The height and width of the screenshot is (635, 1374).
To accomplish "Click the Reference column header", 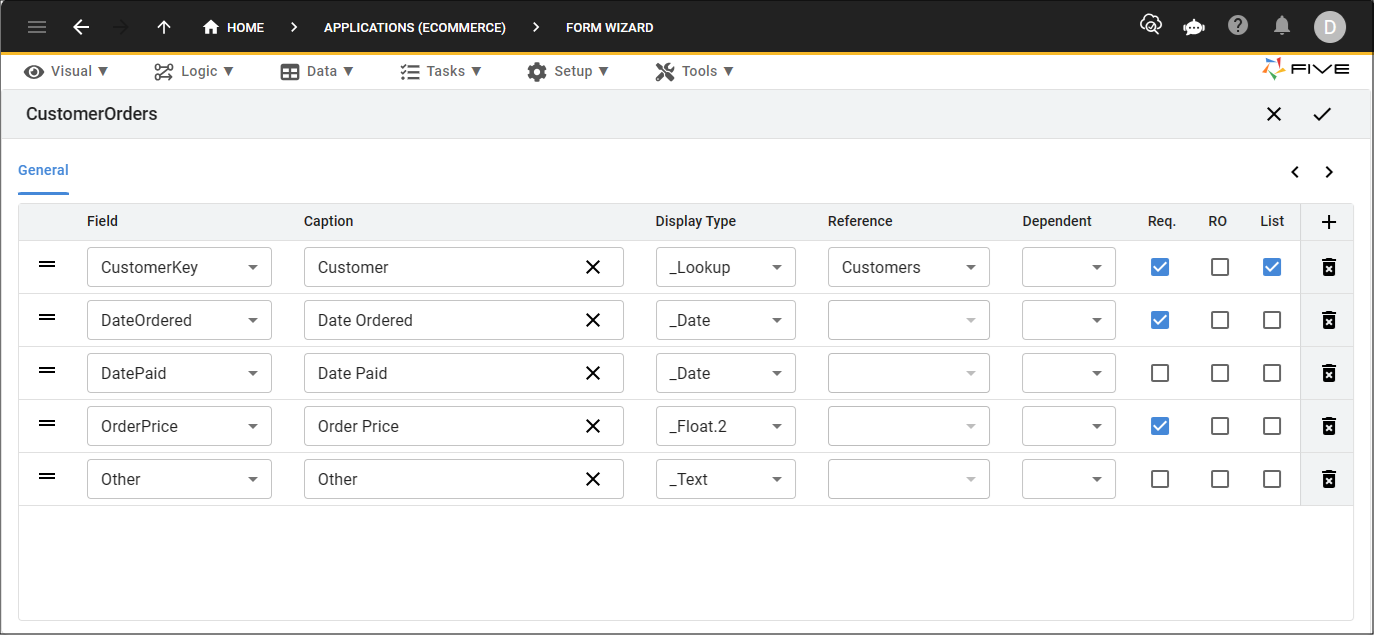I will [x=860, y=221].
